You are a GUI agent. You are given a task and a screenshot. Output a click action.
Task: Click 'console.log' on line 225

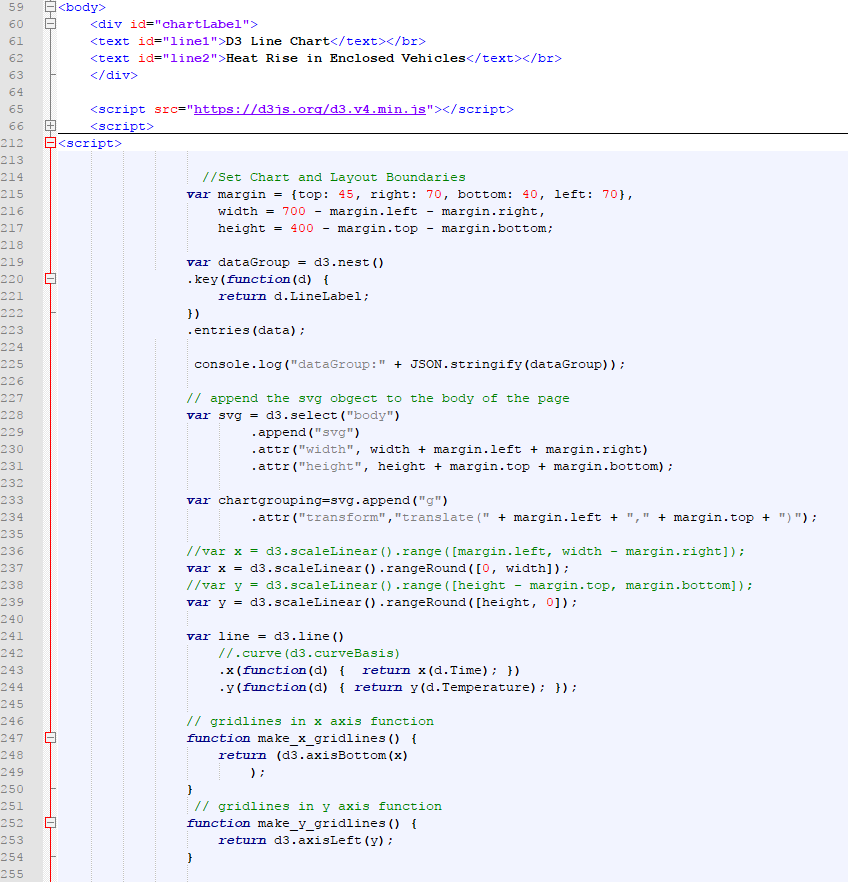pos(238,364)
